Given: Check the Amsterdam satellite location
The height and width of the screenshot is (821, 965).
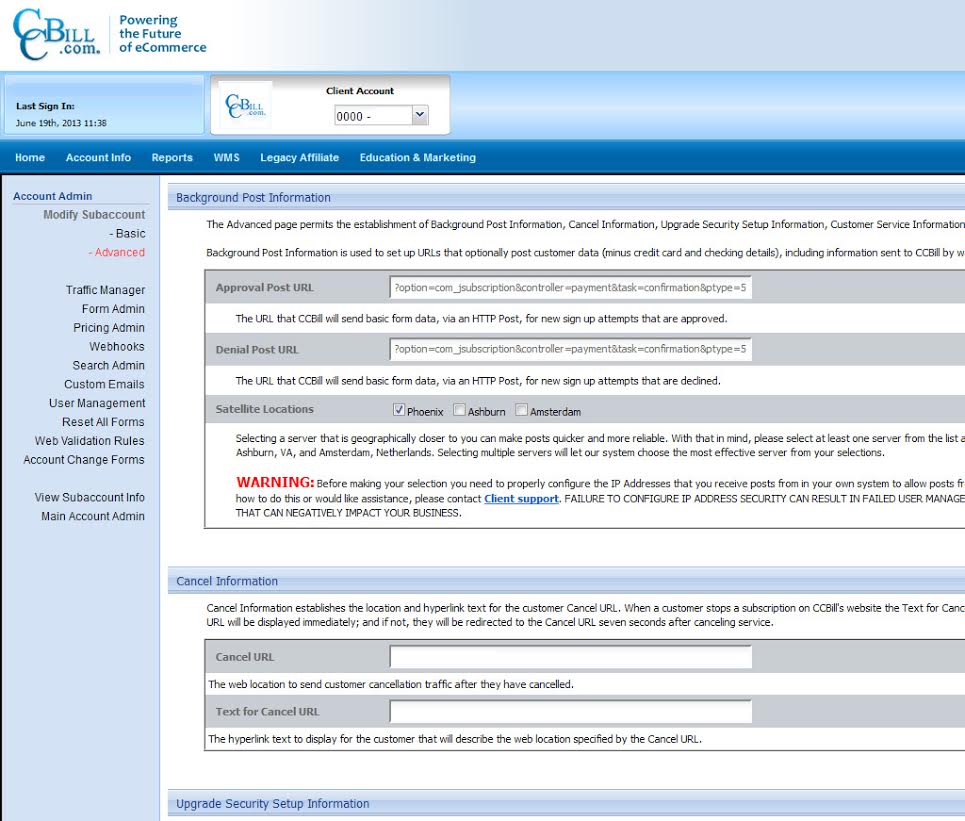Looking at the screenshot, I should tap(521, 410).
